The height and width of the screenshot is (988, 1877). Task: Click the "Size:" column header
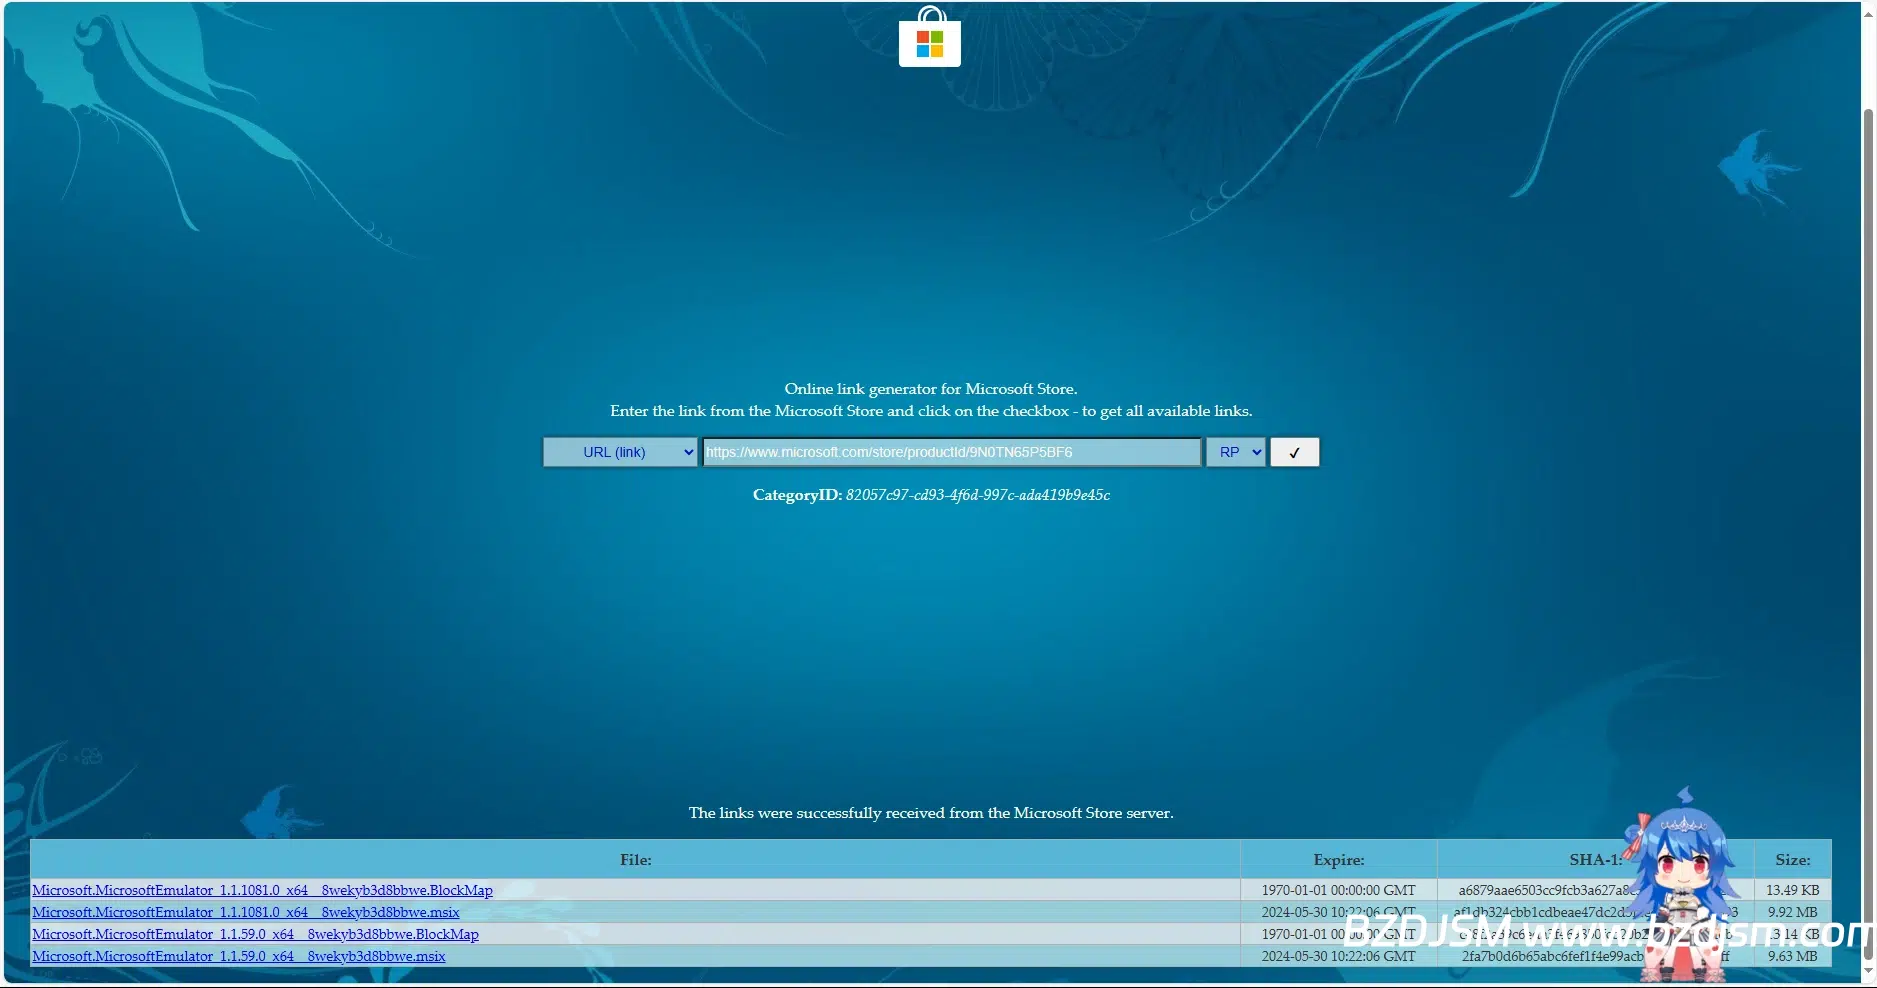[1793, 860]
